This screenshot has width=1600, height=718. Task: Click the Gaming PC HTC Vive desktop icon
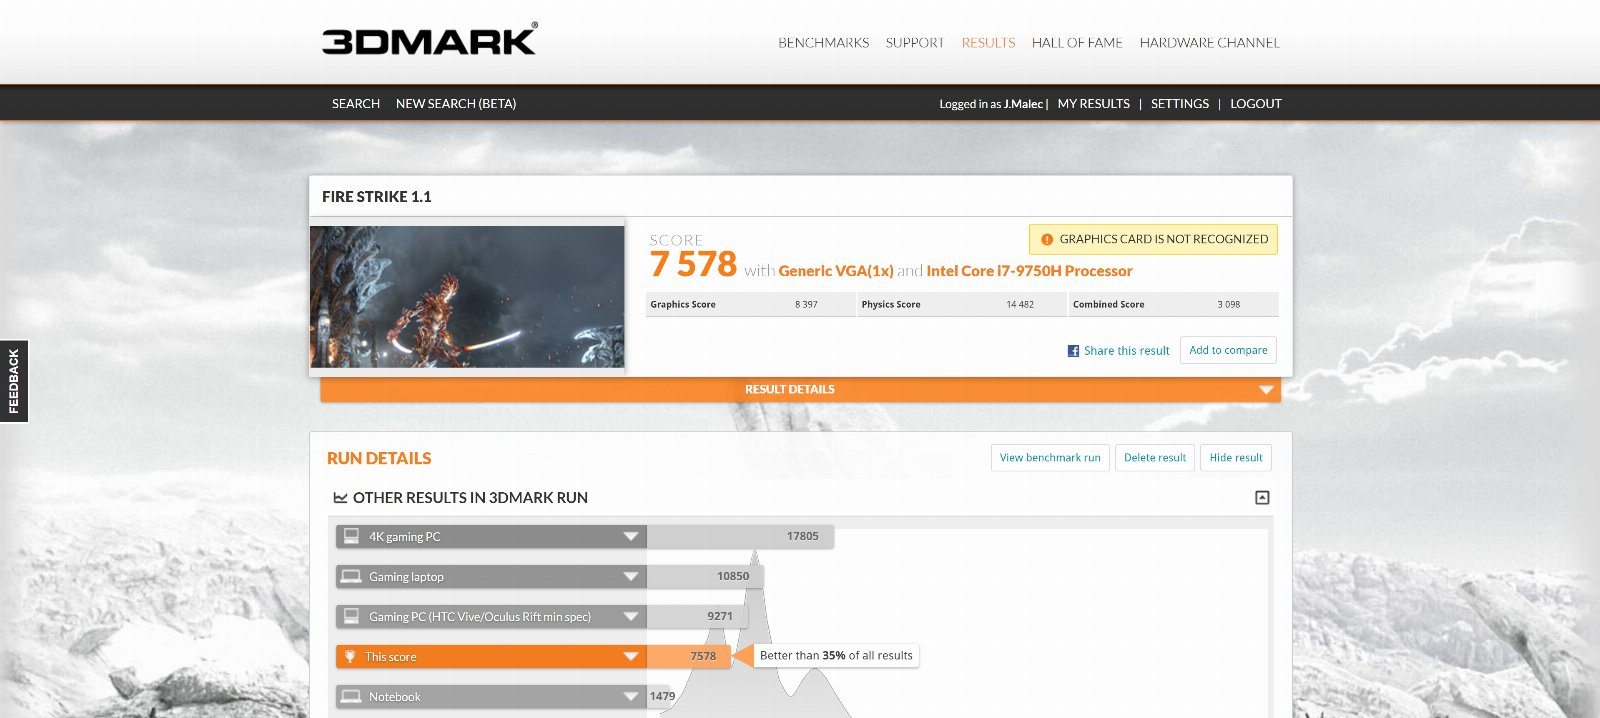(x=351, y=616)
